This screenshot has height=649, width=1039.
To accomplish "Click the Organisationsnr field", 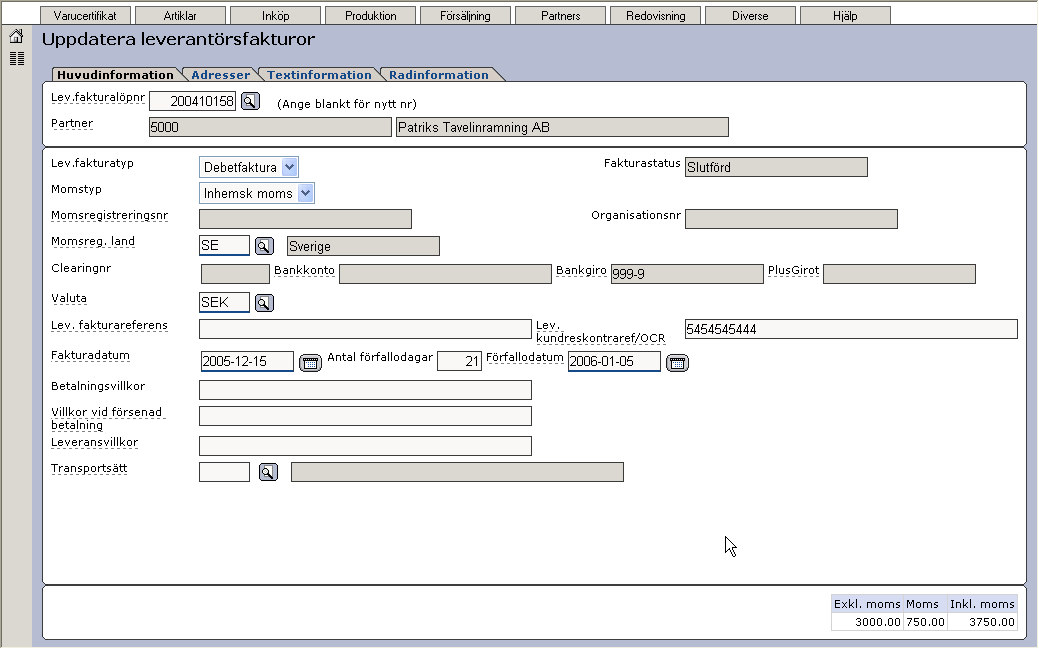I will tap(791, 219).
